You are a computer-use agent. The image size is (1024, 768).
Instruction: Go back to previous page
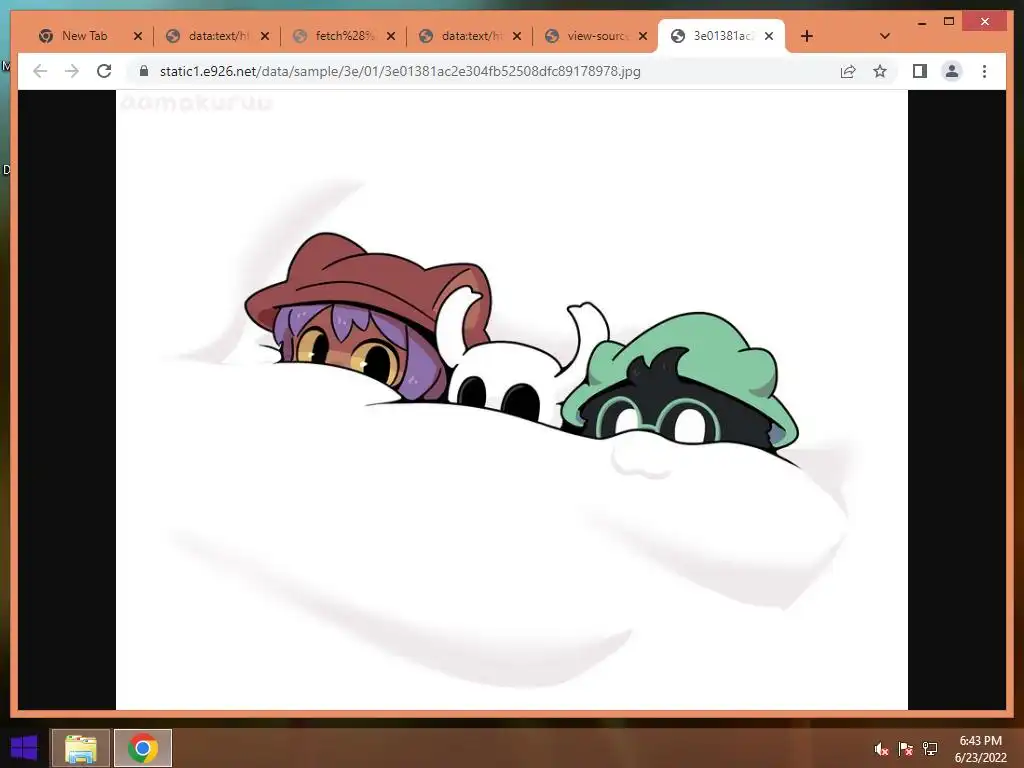pyautogui.click(x=40, y=71)
